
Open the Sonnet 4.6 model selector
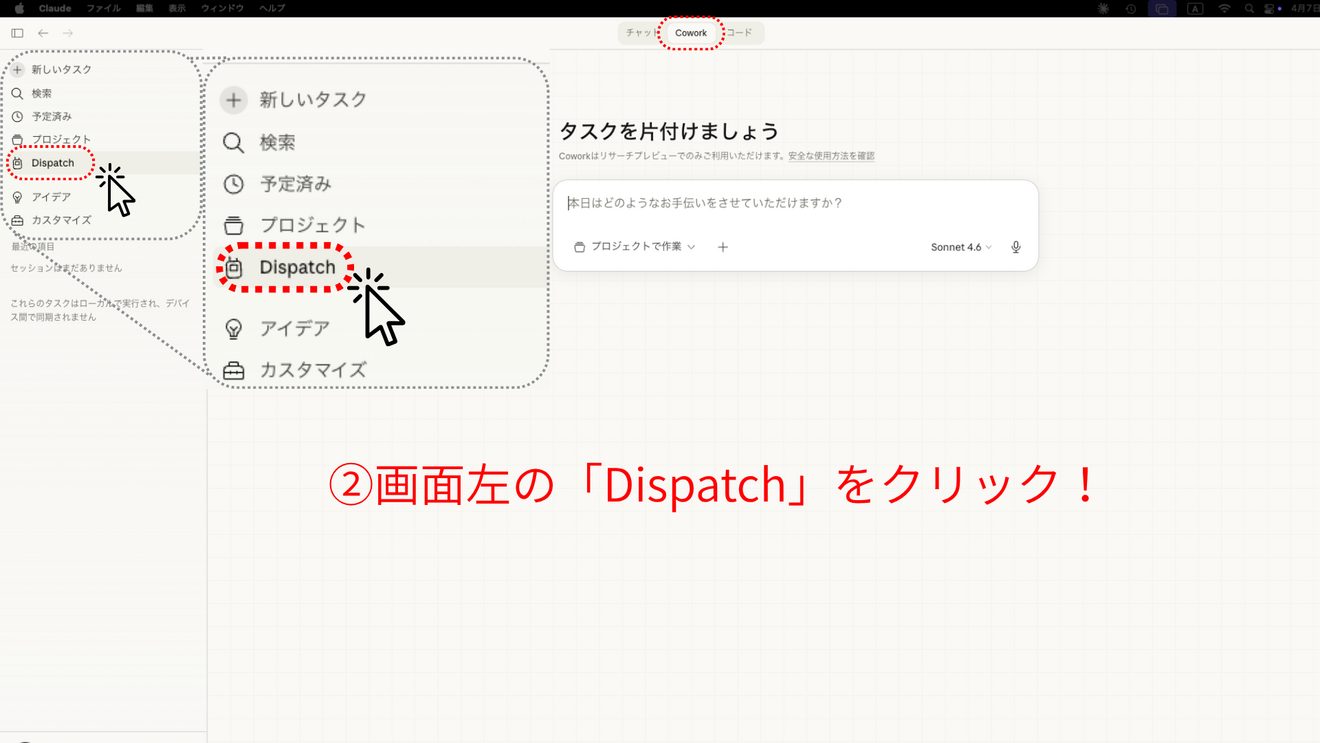pyautogui.click(x=962, y=247)
